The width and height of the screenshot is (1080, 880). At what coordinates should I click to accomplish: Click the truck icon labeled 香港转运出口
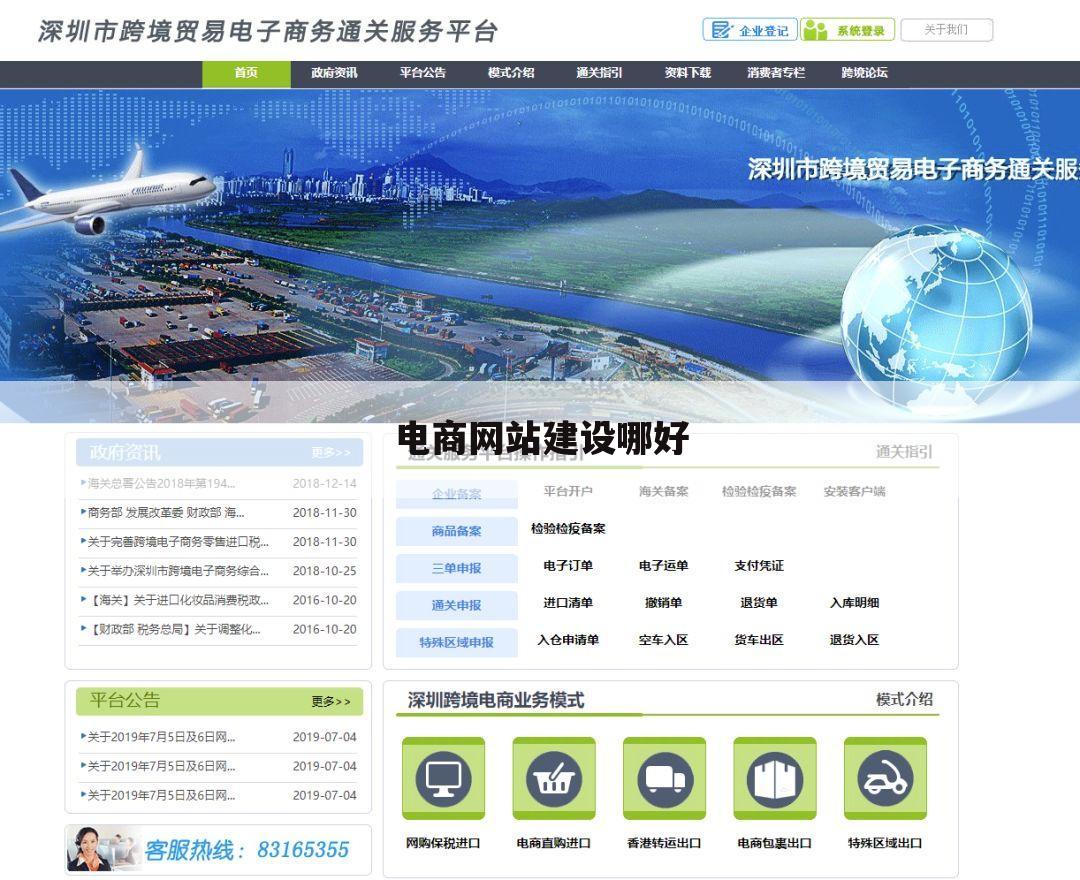coord(665,780)
